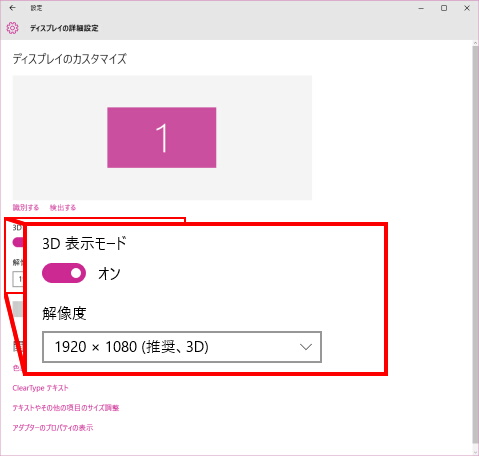Minimize the settings window
Viewport: 479px width, 456px height.
pyautogui.click(x=421, y=8)
